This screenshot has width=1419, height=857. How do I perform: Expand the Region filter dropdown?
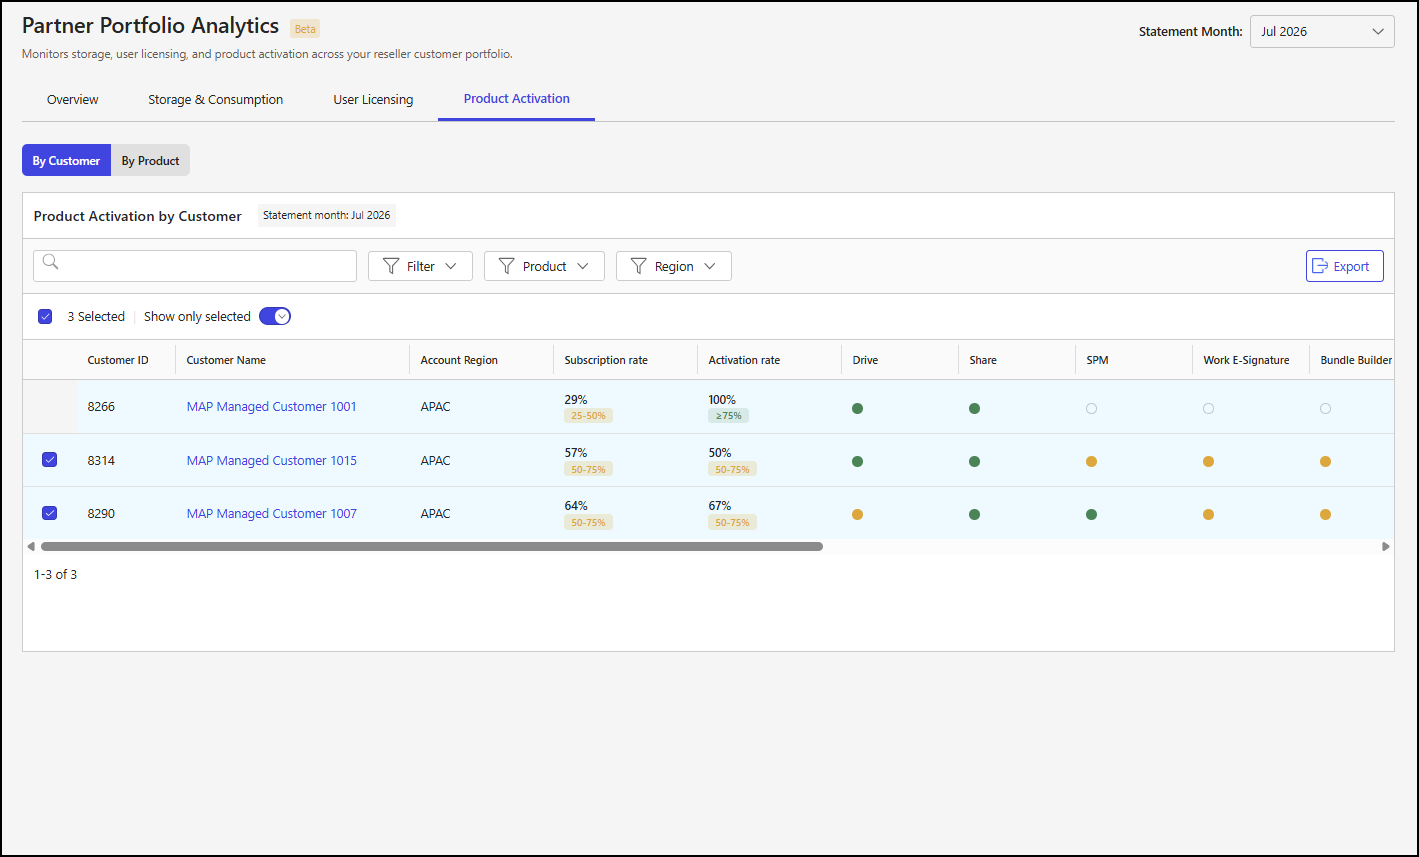point(674,266)
